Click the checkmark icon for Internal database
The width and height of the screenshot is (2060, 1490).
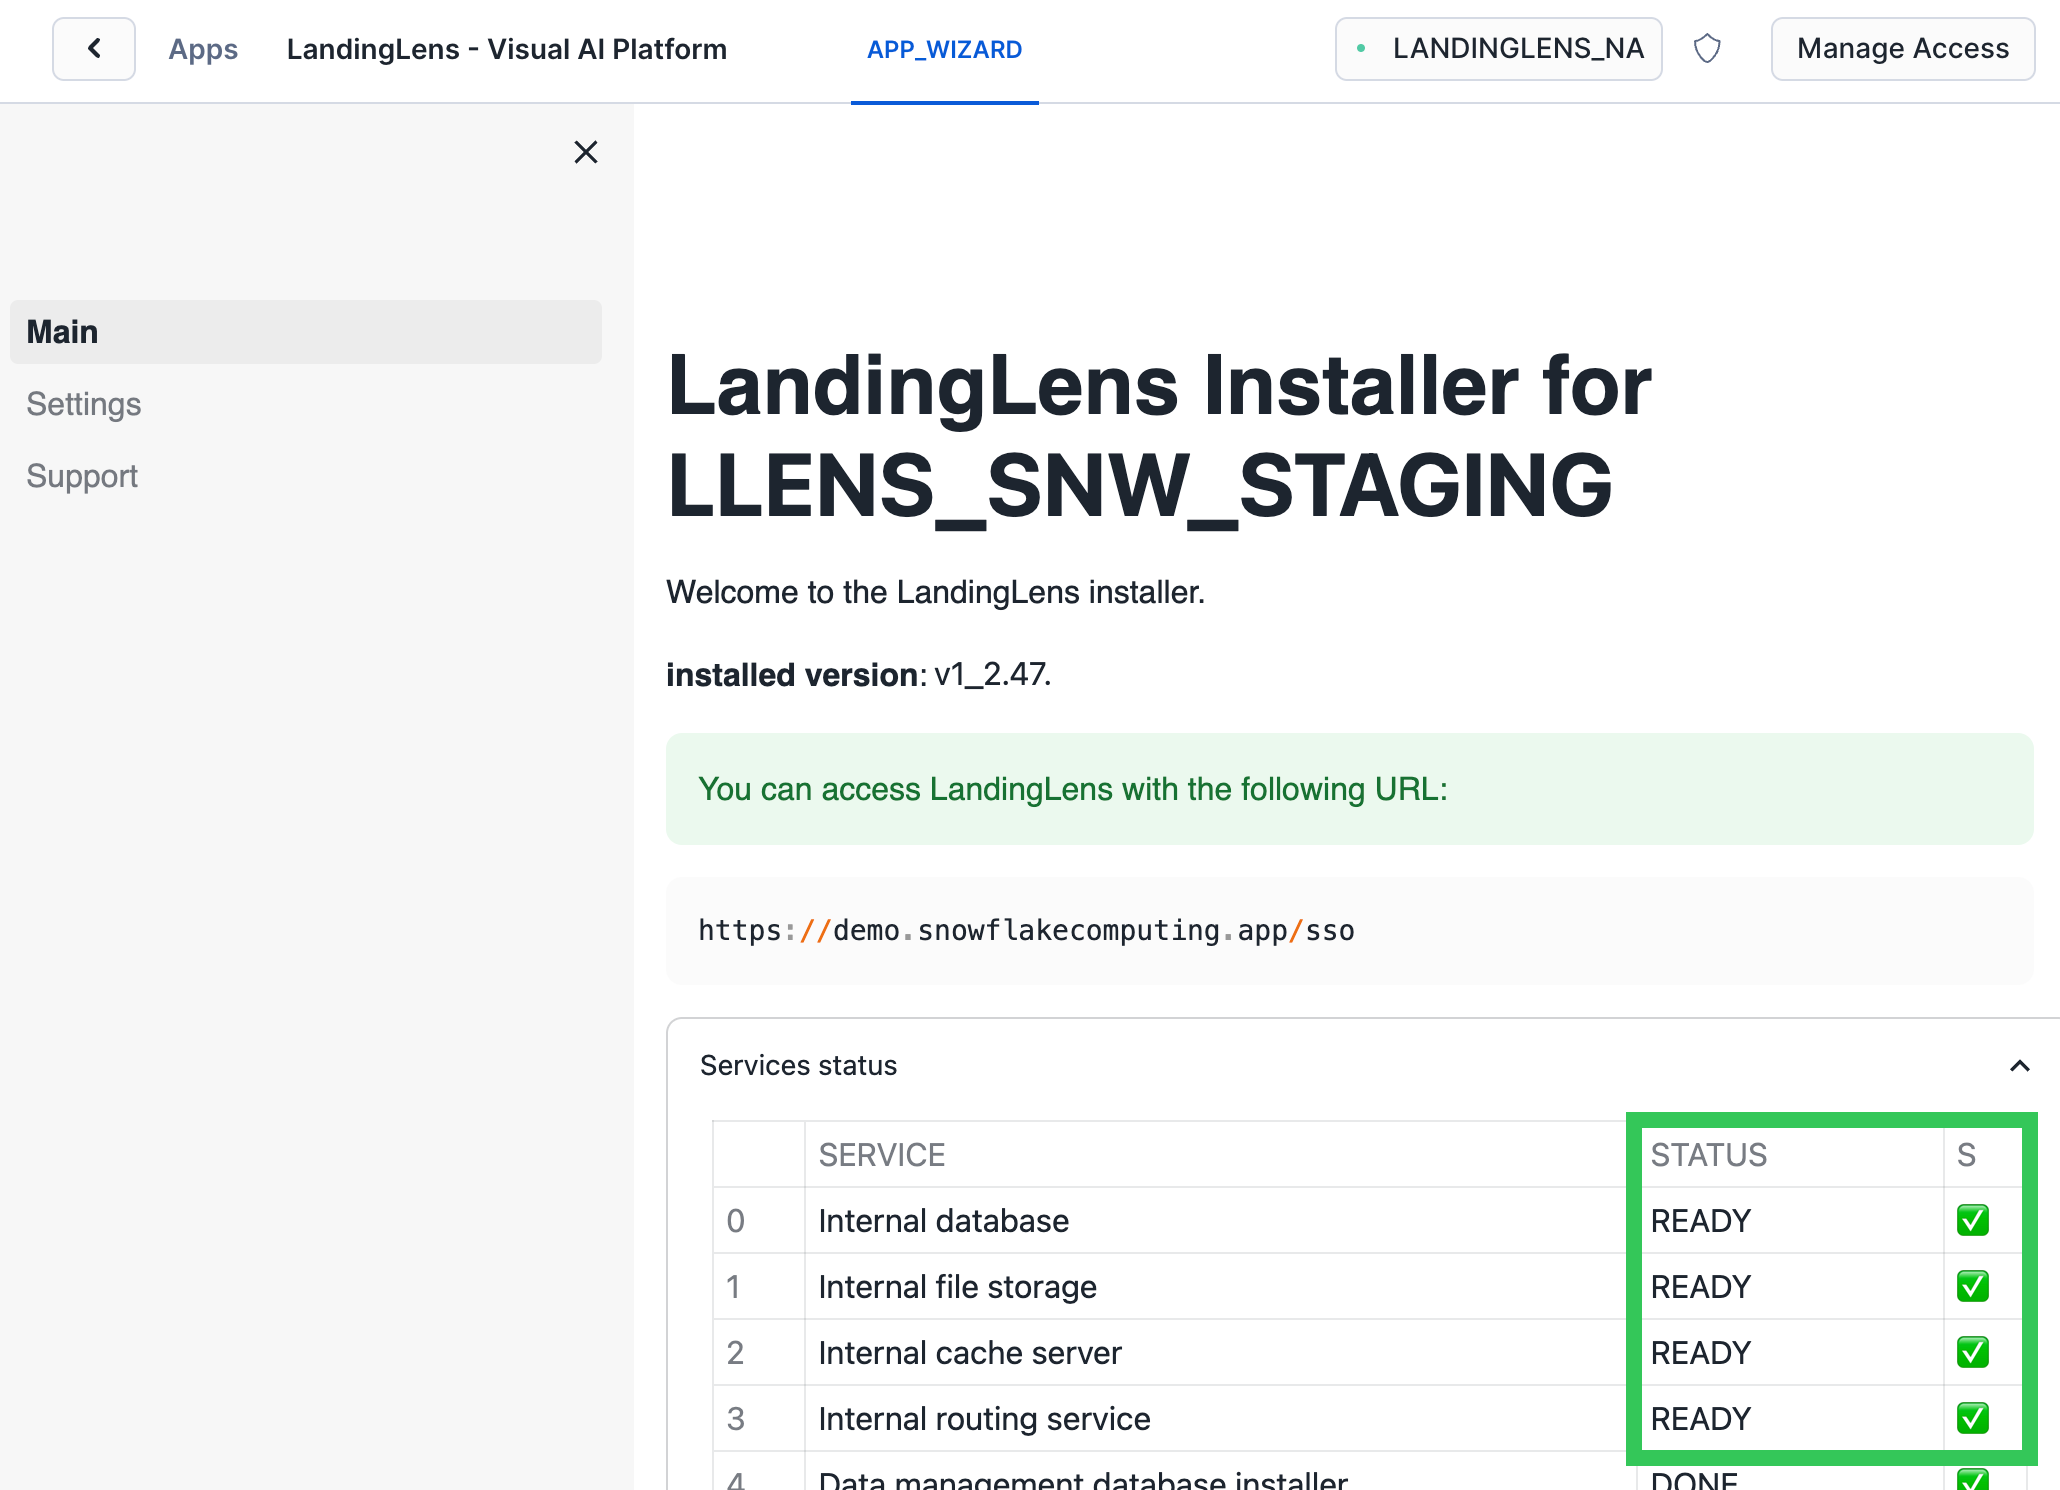tap(1971, 1220)
